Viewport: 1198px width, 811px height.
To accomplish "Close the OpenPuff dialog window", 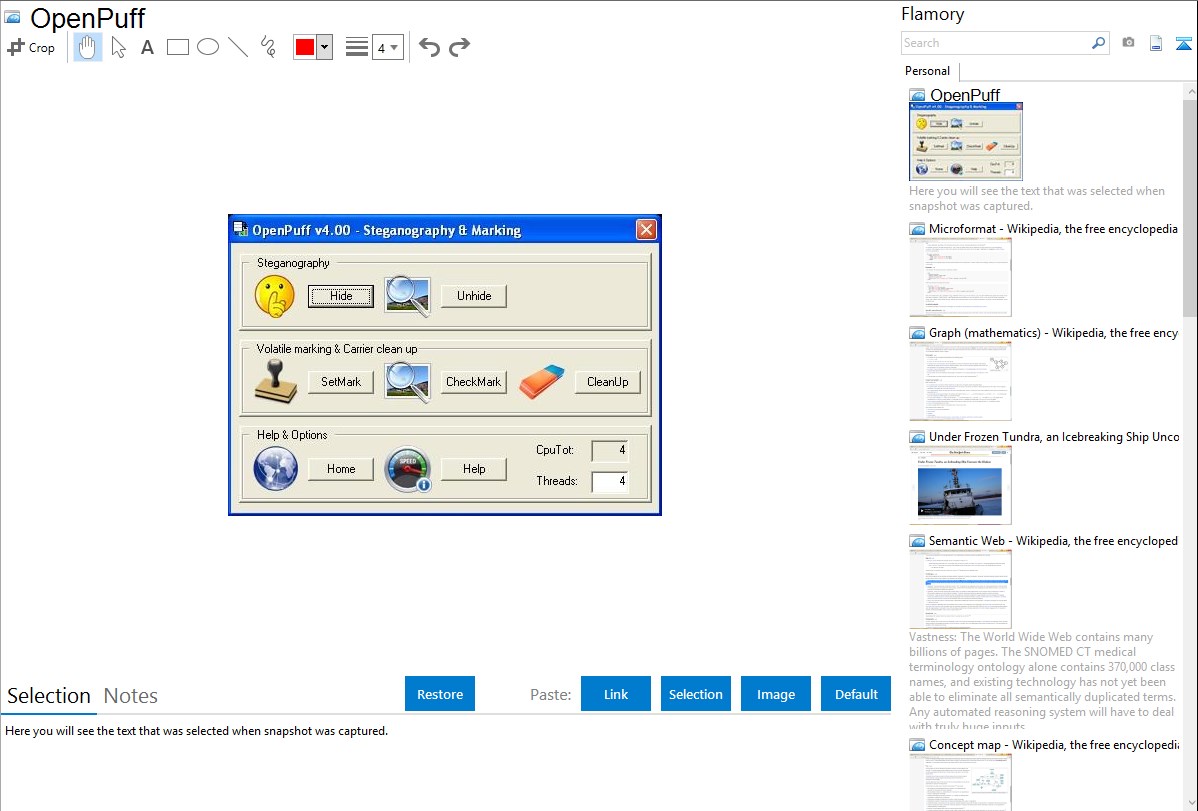I will pyautogui.click(x=646, y=229).
